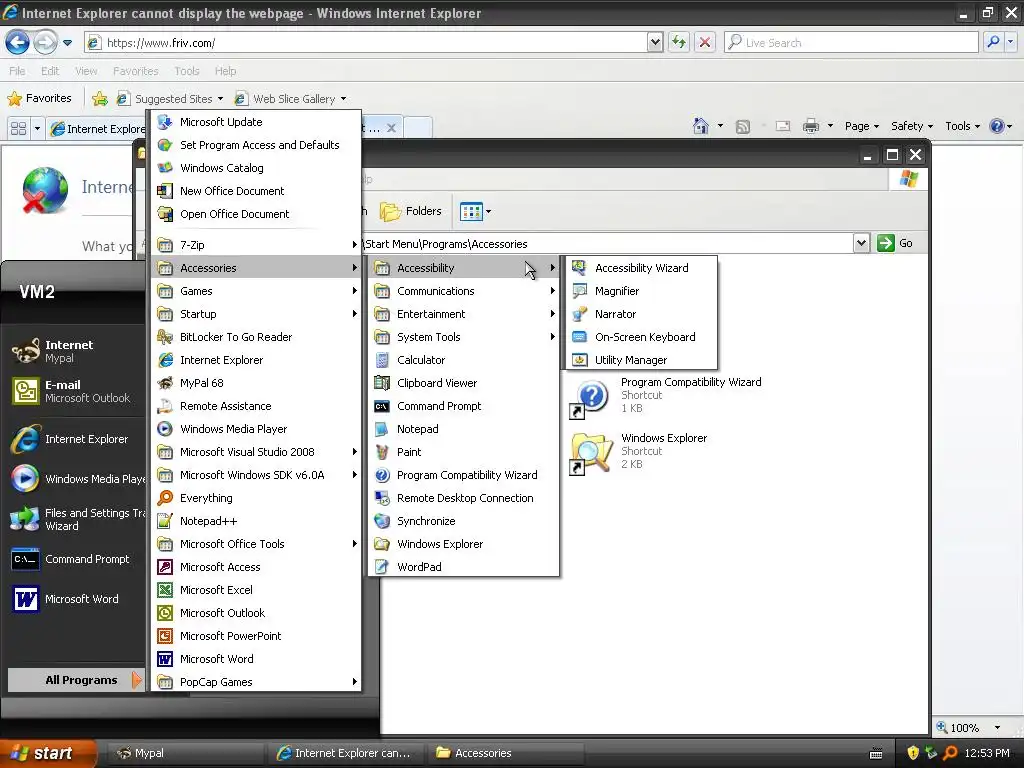Click the MyPal 68 icon
Screen dimensions: 1024x768
click(x=165, y=383)
